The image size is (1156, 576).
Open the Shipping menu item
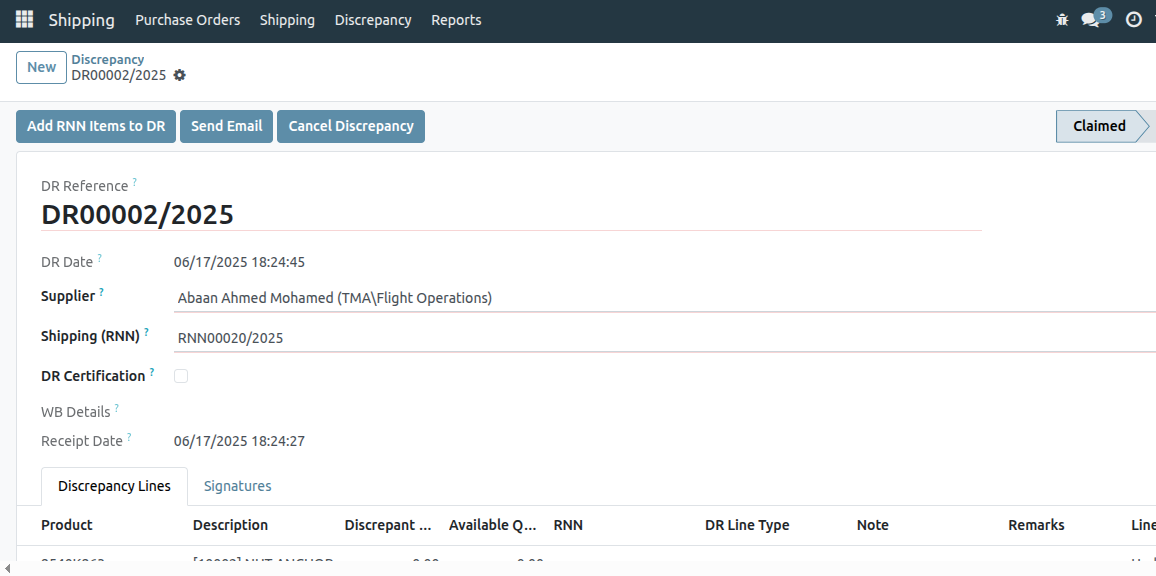[287, 20]
